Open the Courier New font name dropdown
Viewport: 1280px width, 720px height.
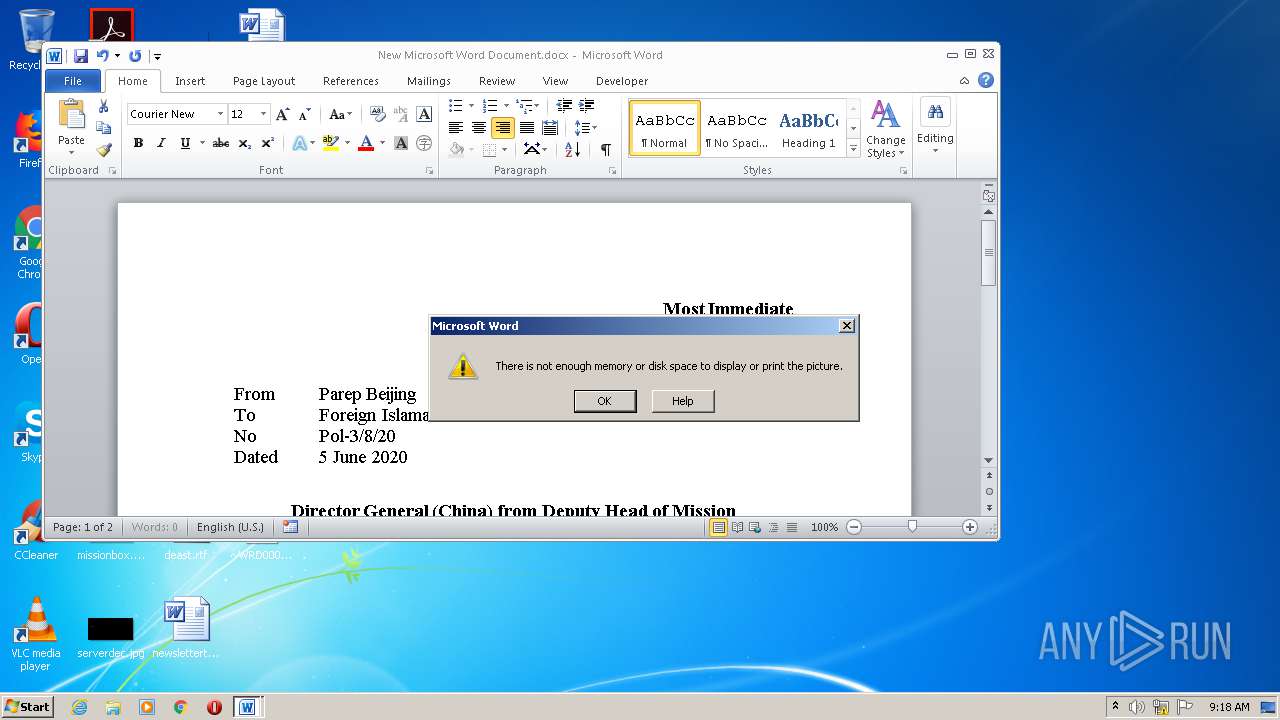[x=220, y=114]
